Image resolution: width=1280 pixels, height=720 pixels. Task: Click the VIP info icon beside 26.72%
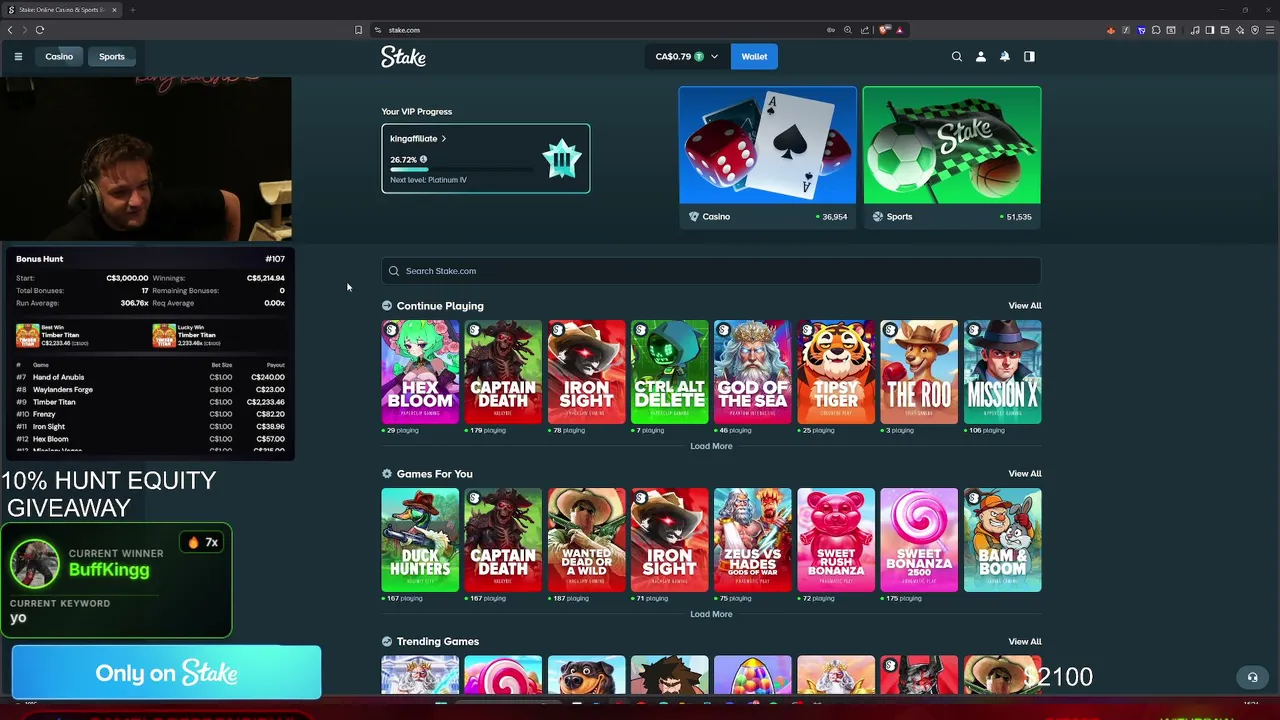(423, 159)
